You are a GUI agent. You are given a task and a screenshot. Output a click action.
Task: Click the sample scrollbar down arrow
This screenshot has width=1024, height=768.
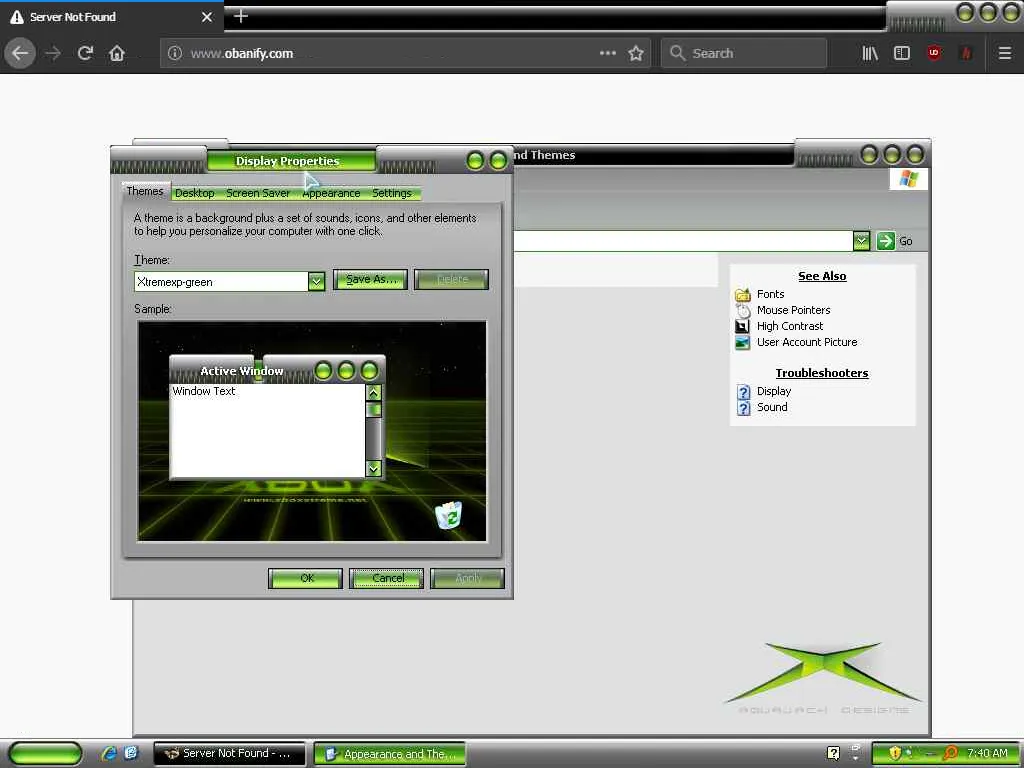click(x=374, y=468)
